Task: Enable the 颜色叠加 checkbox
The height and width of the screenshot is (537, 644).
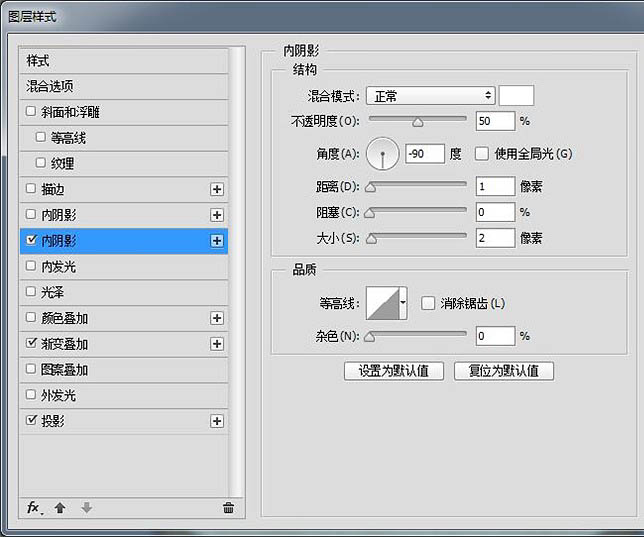Action: 31,317
